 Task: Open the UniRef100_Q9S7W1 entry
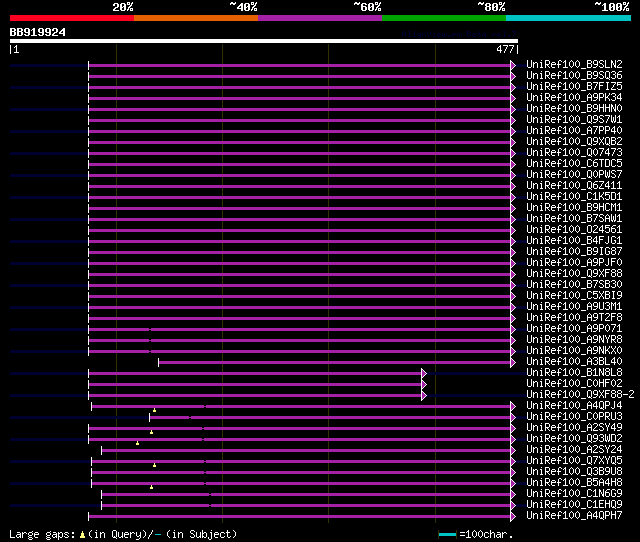574,120
